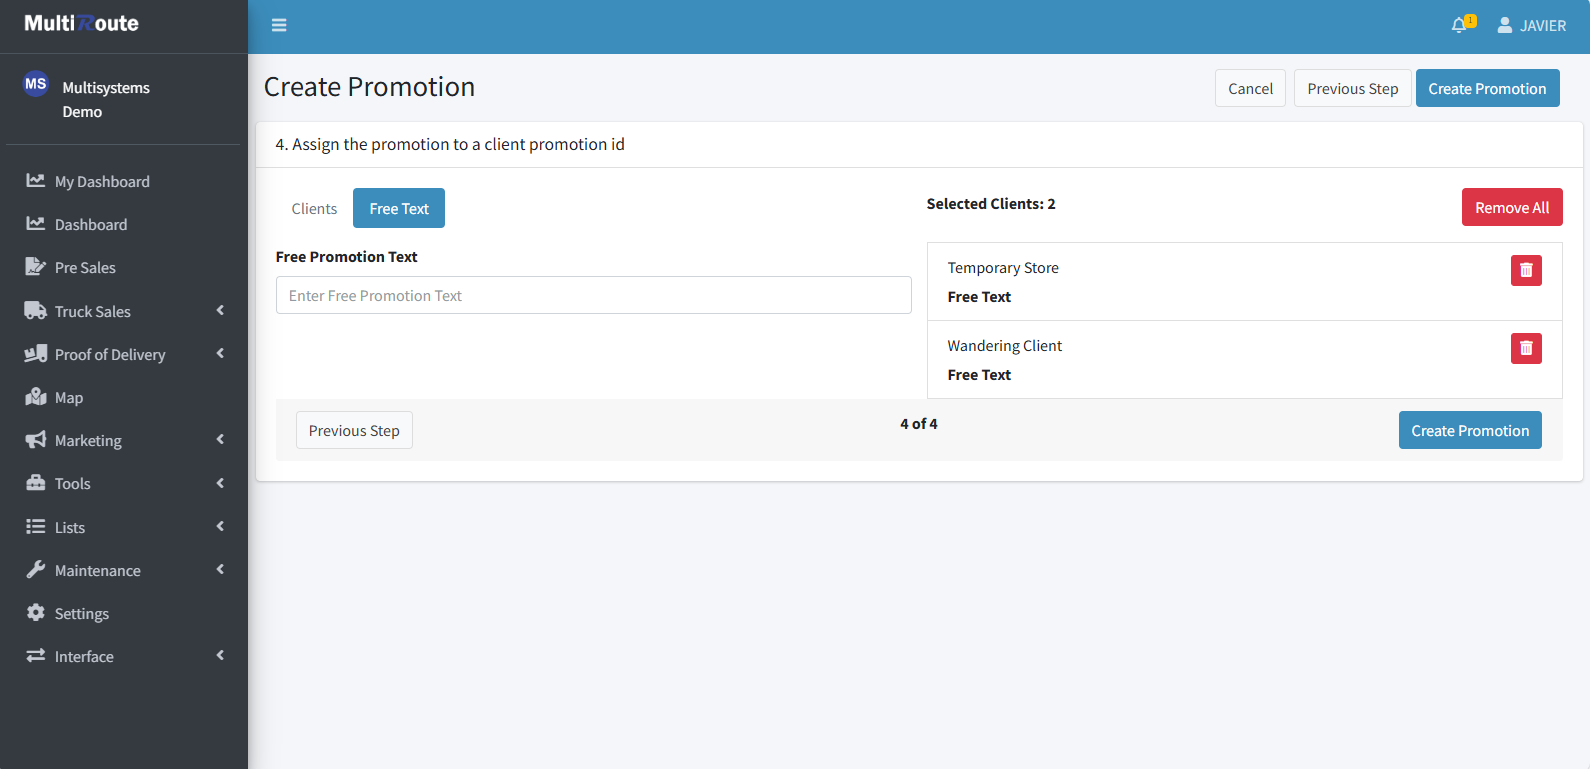Click the Pre Sales sidebar icon
This screenshot has height=769, width=1590.
click(36, 267)
